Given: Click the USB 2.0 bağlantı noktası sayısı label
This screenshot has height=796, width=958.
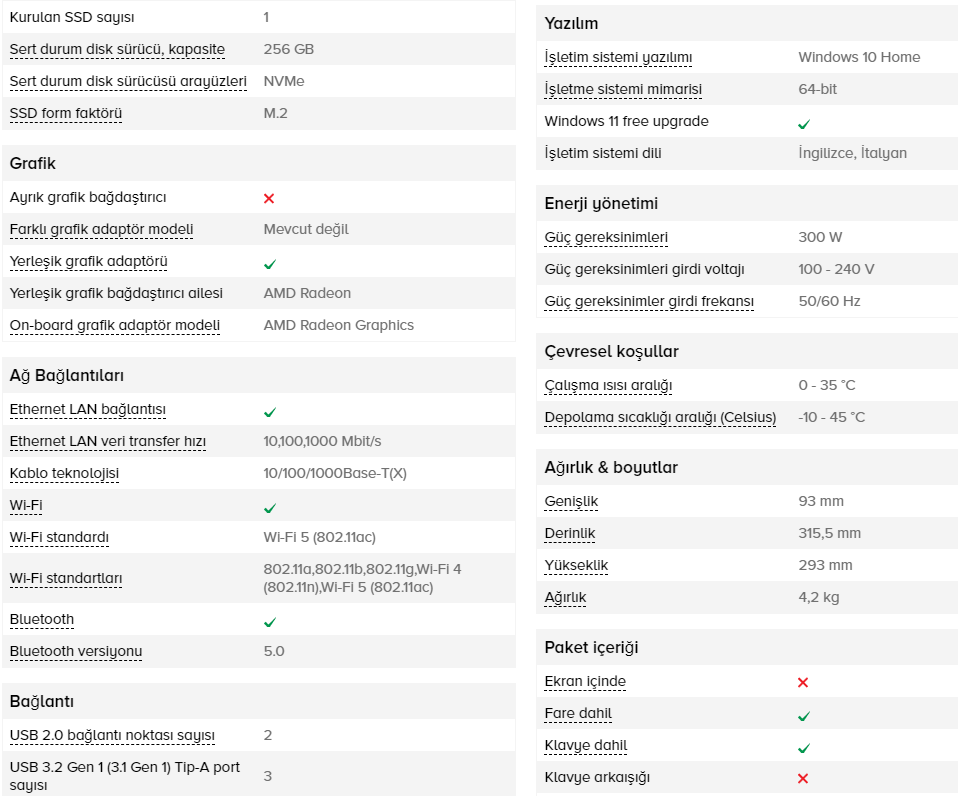Looking at the screenshot, I should [112, 736].
